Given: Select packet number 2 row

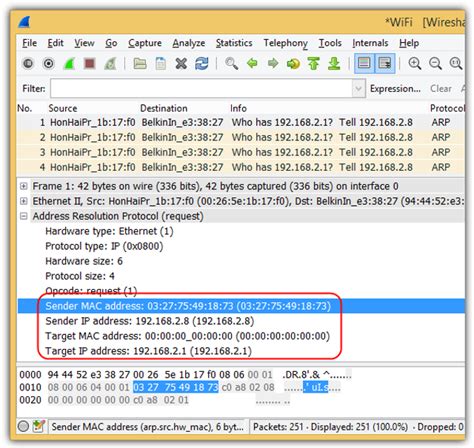Looking at the screenshot, I should (x=241, y=137).
